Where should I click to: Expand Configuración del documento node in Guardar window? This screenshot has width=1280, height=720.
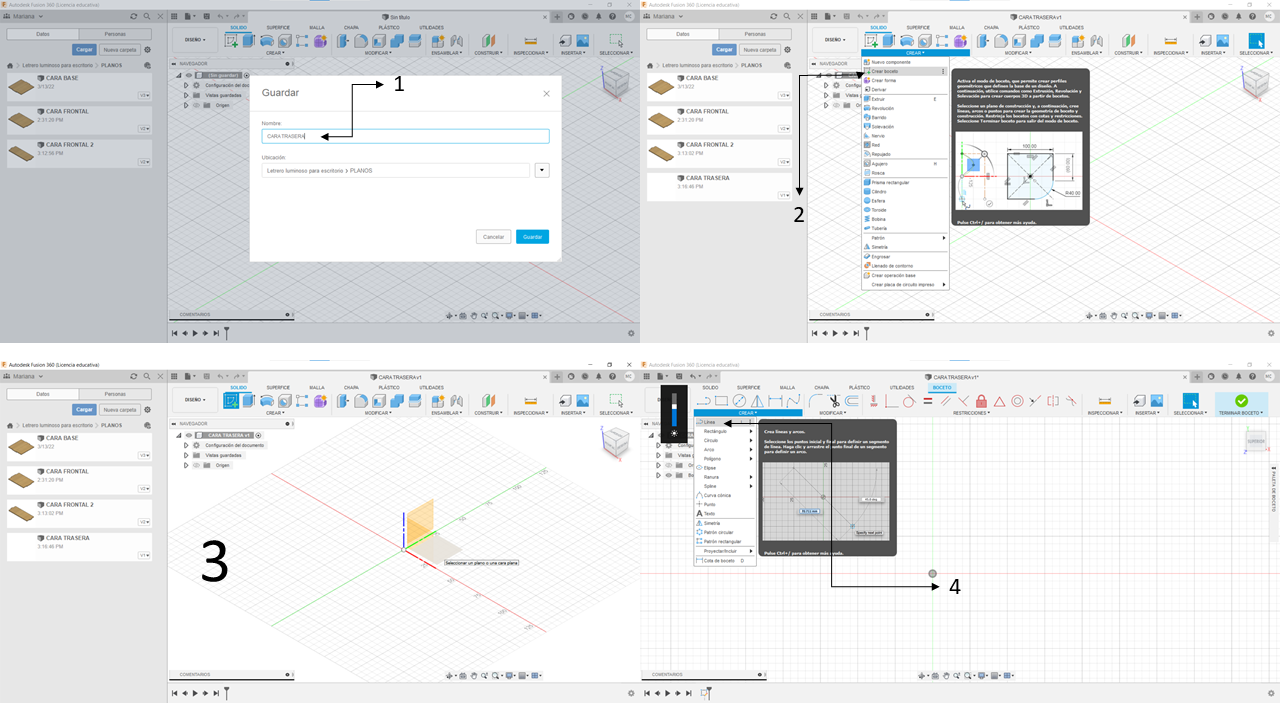click(186, 85)
